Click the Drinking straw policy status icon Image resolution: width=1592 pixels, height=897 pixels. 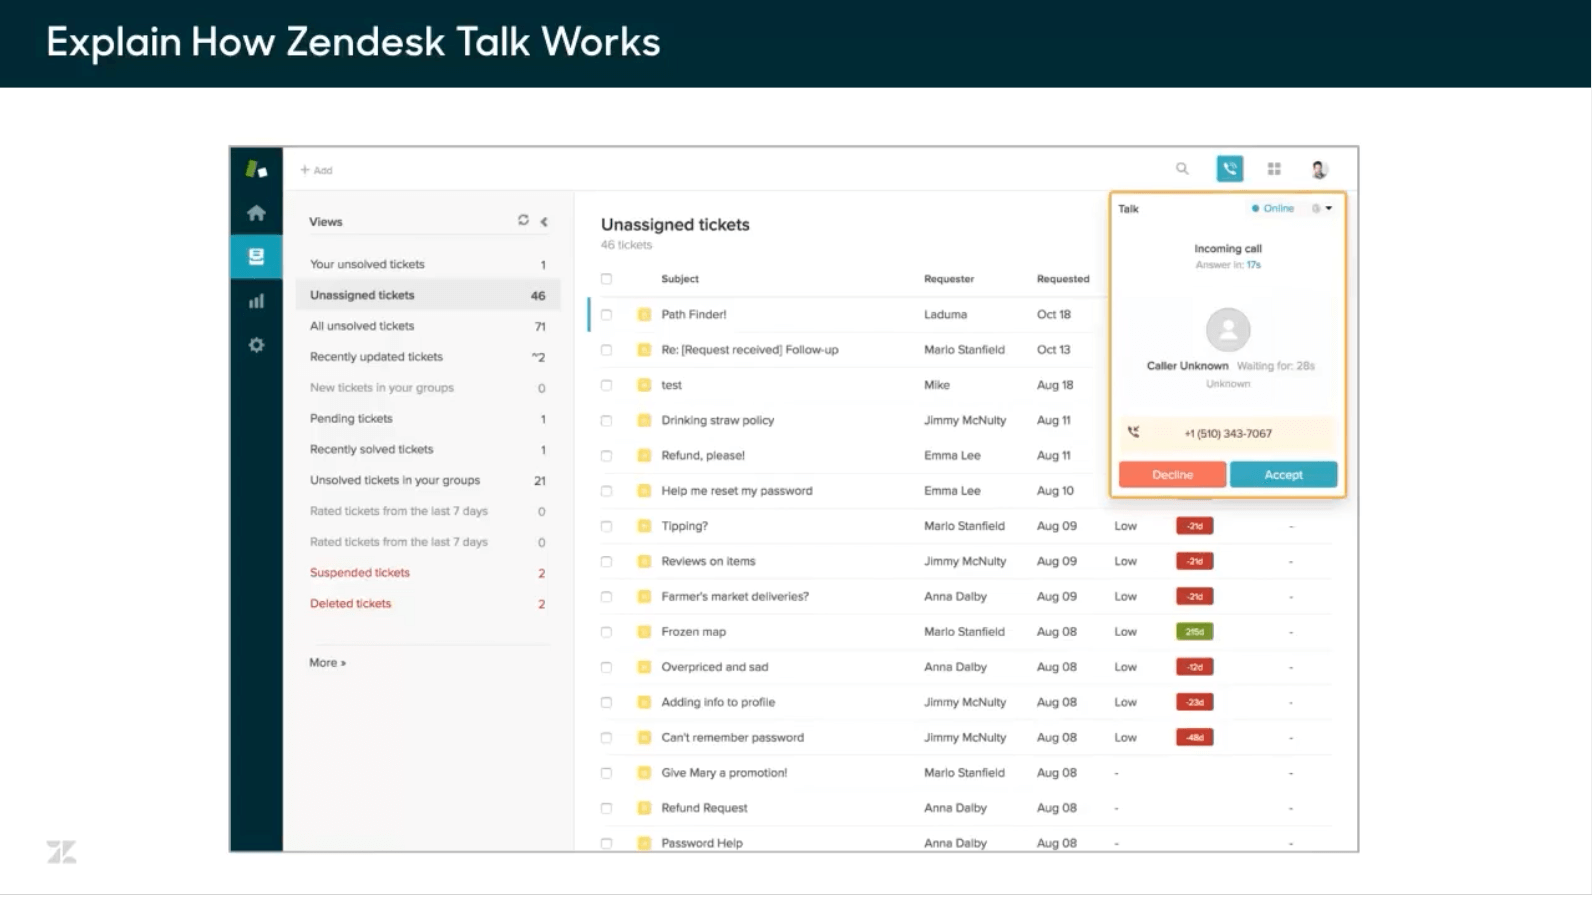(x=644, y=420)
